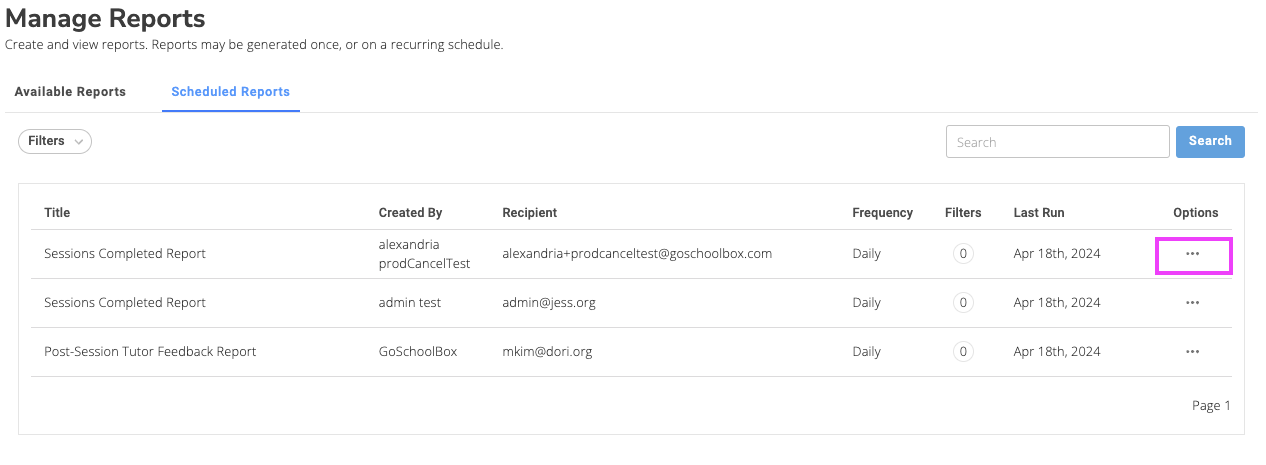Click the Created By column header

pyautogui.click(x=410, y=213)
